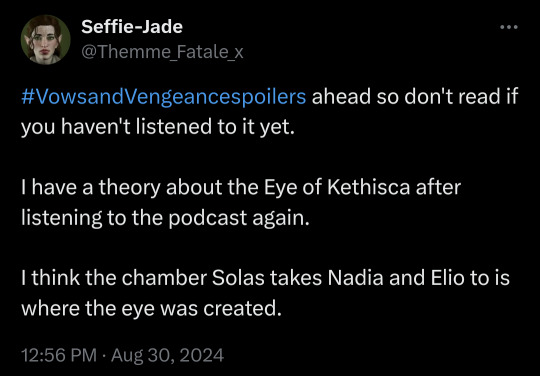Open the three-dot more options menu
This screenshot has width=540, height=376.
tap(509, 27)
